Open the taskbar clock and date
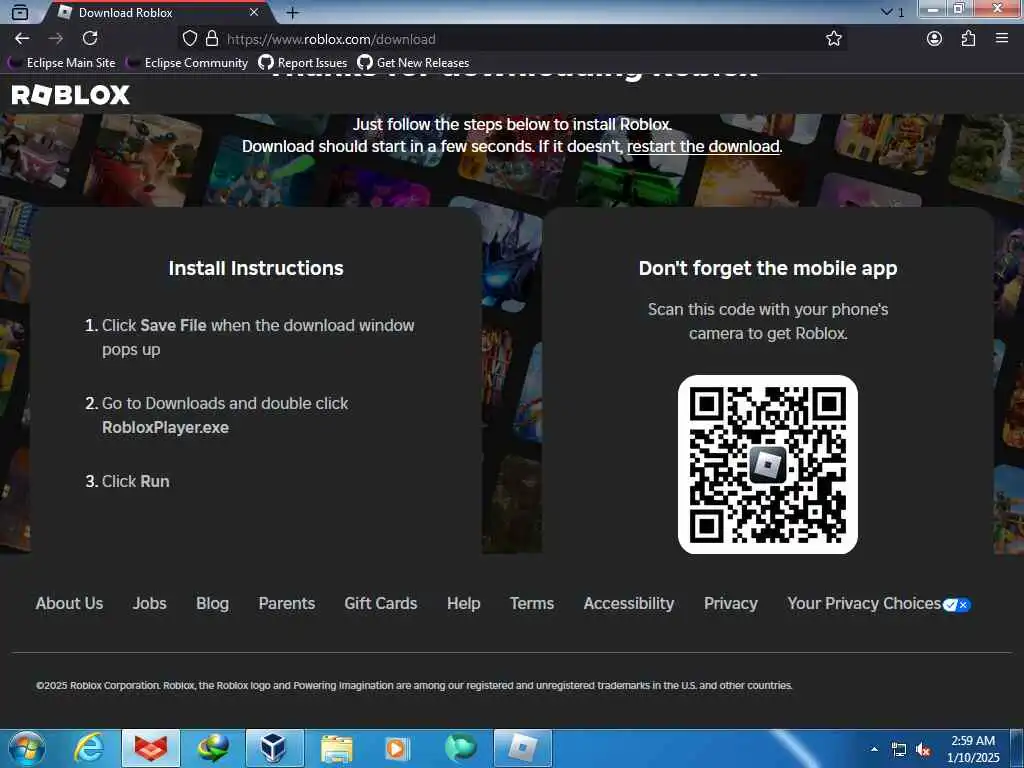This screenshot has height=768, width=1024. pos(973,749)
